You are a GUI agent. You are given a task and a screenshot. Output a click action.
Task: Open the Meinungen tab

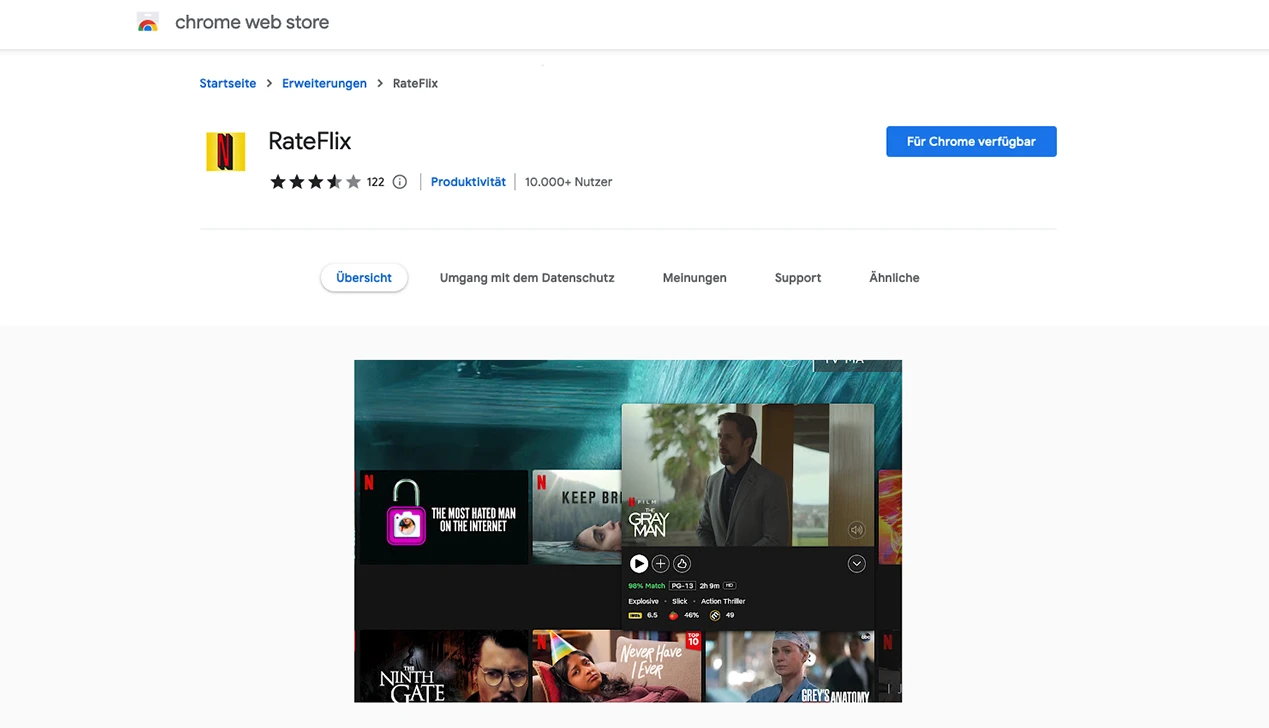pyautogui.click(x=694, y=278)
